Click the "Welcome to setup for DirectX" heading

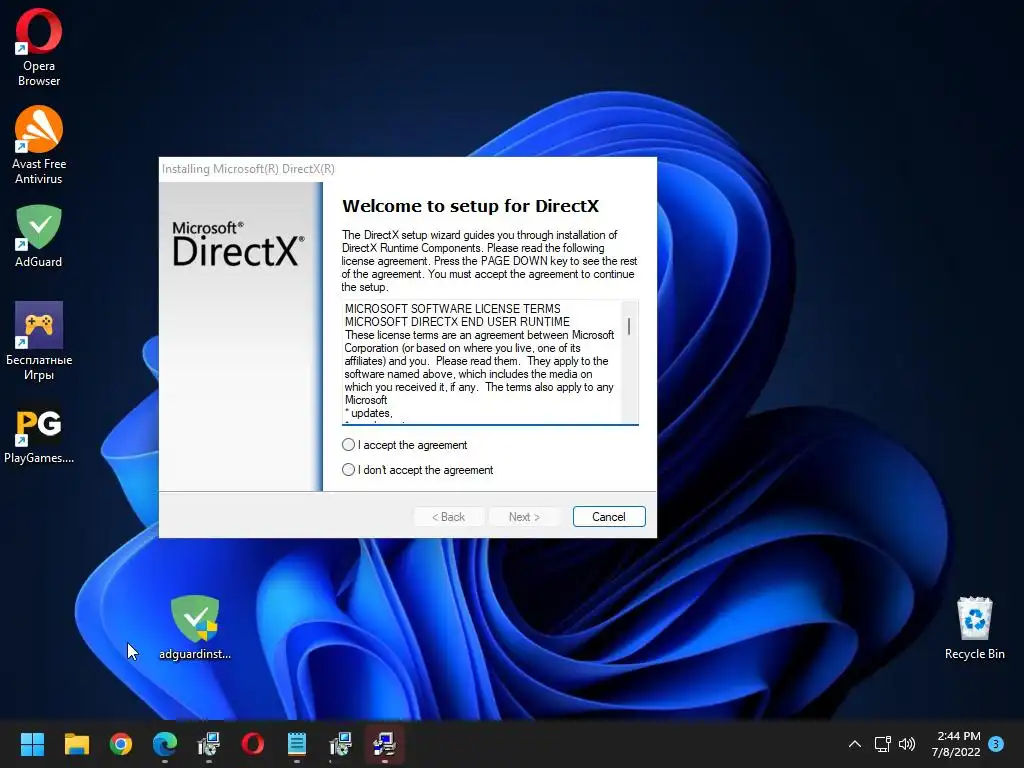click(x=470, y=206)
